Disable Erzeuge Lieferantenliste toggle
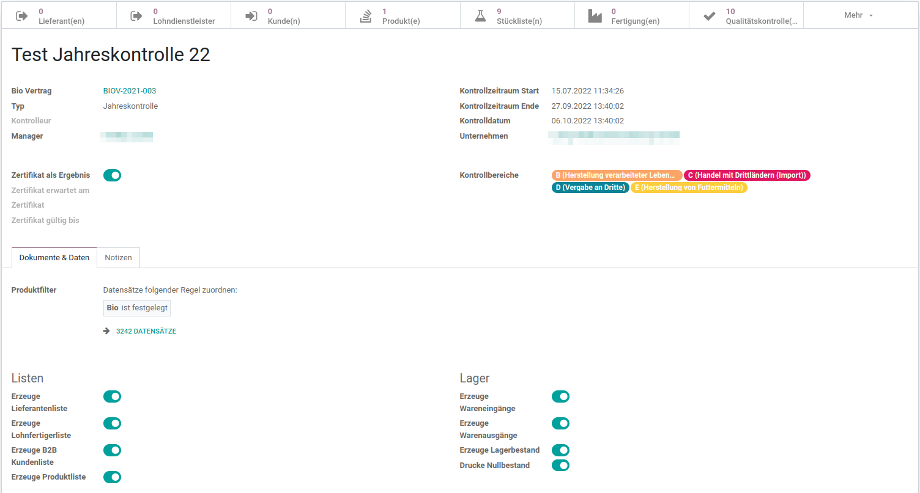 pyautogui.click(x=112, y=396)
